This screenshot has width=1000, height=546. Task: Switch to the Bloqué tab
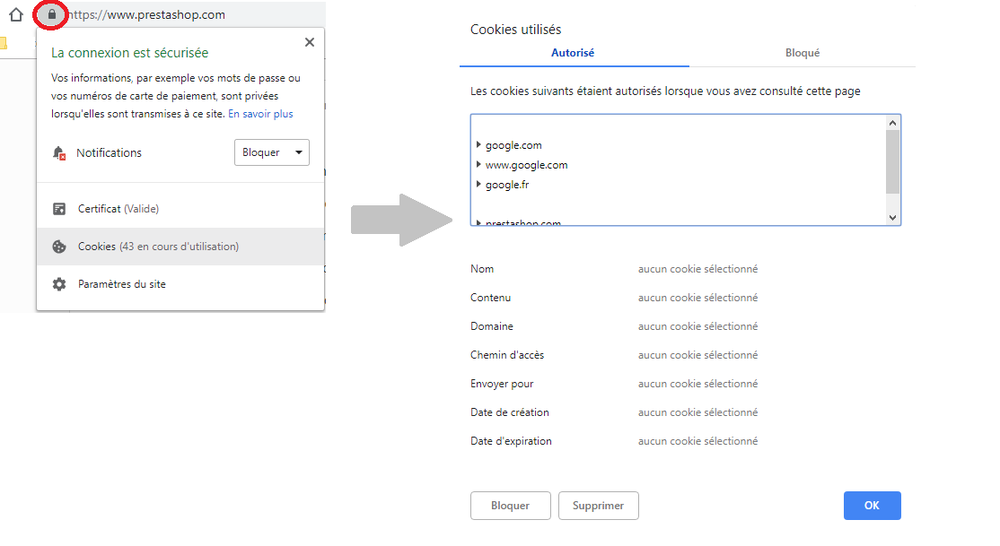[801, 53]
